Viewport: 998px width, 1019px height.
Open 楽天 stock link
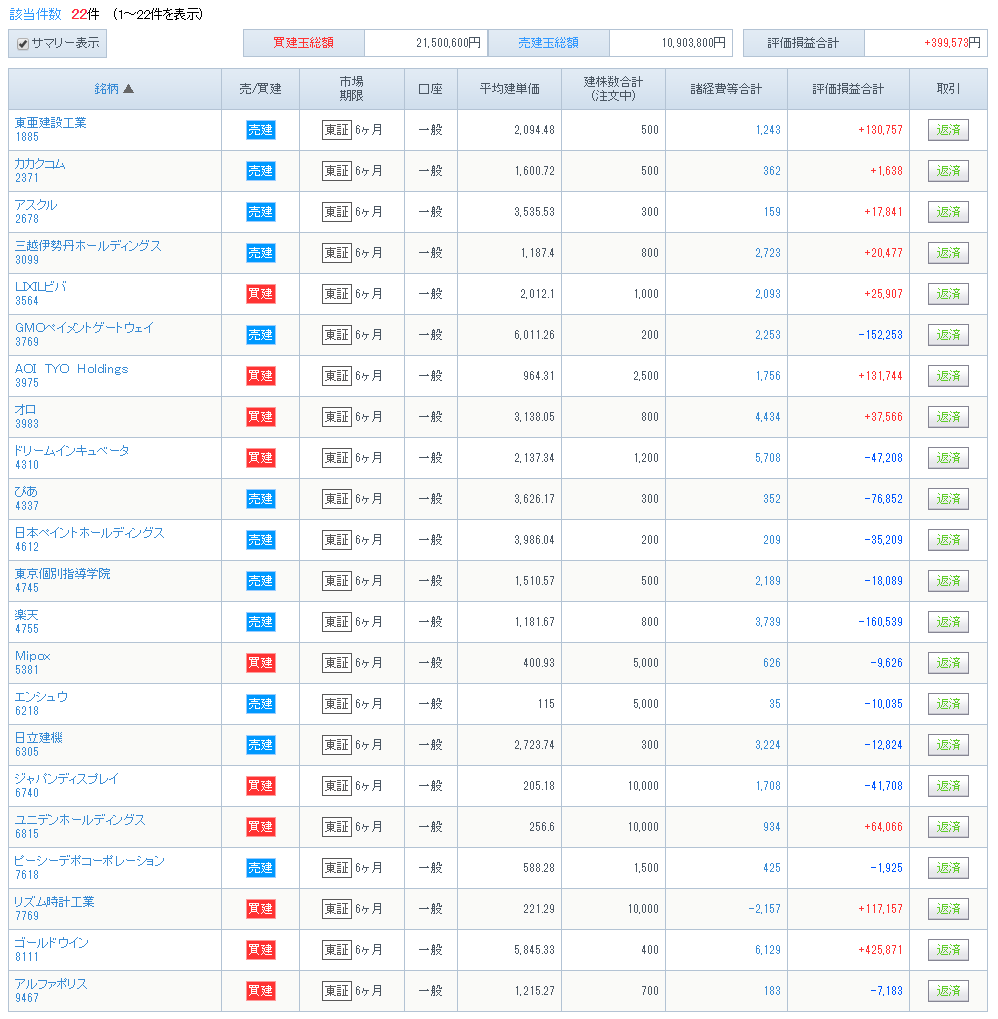27,614
